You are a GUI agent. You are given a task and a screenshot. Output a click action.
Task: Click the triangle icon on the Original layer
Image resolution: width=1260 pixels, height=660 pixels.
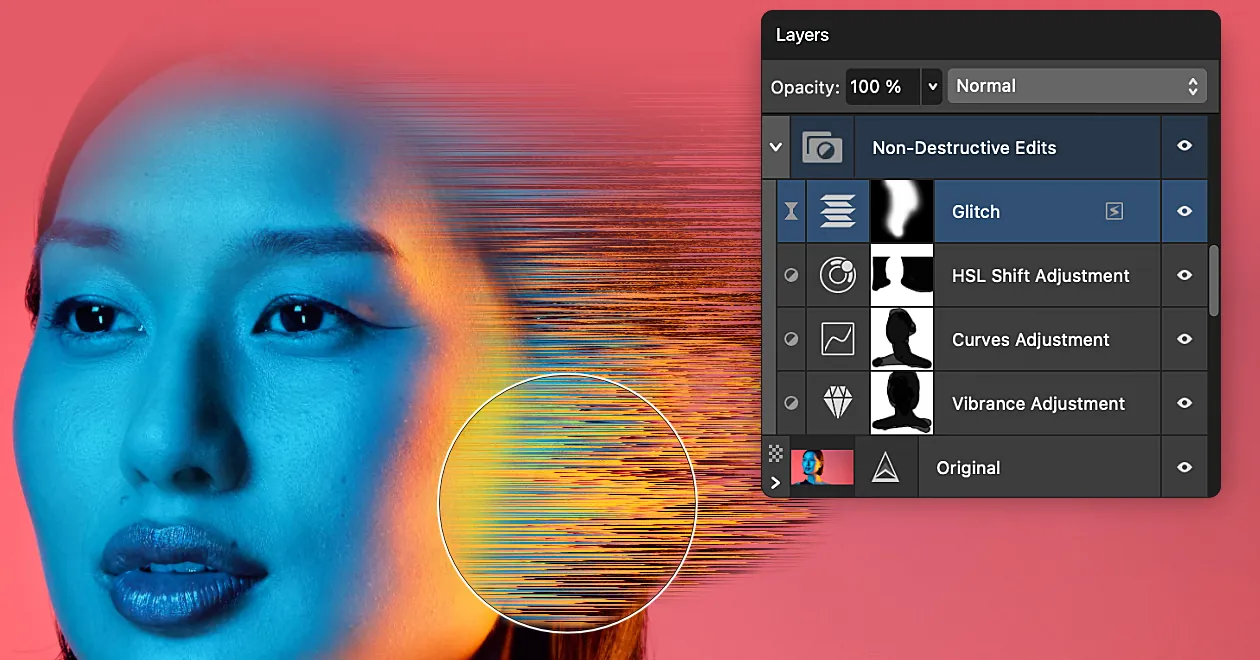coord(885,467)
